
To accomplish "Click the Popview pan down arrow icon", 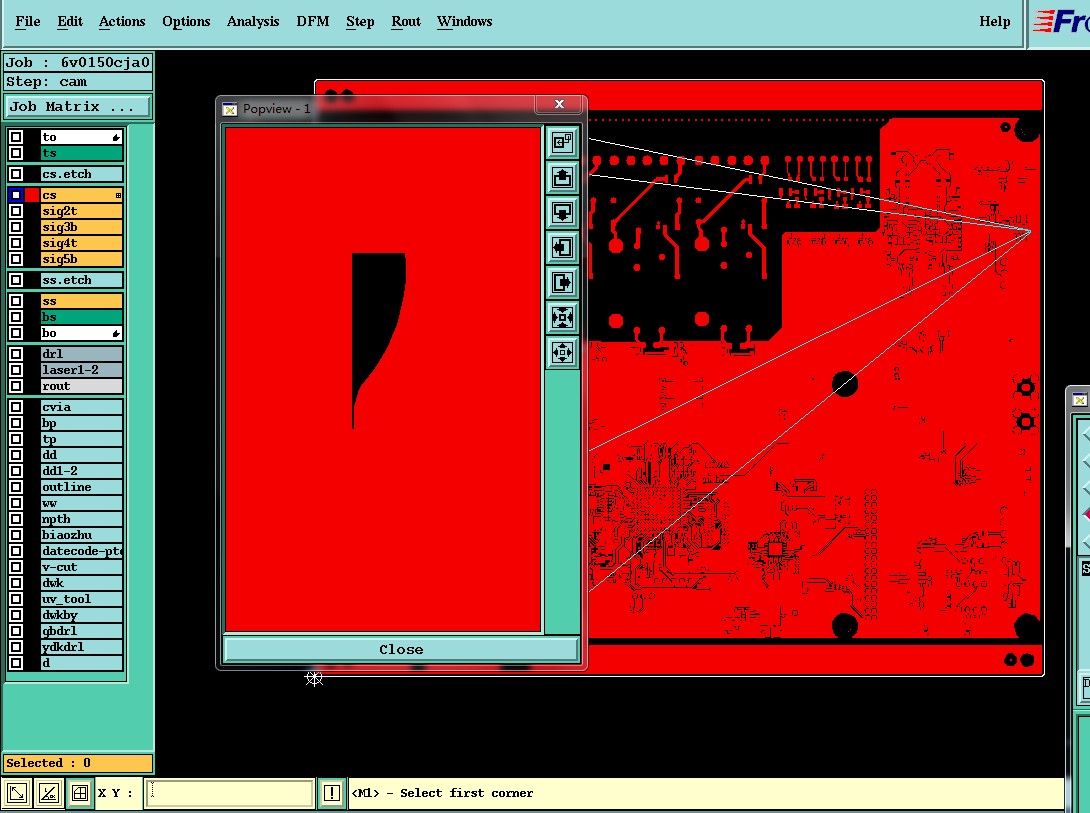I will pyautogui.click(x=562, y=212).
